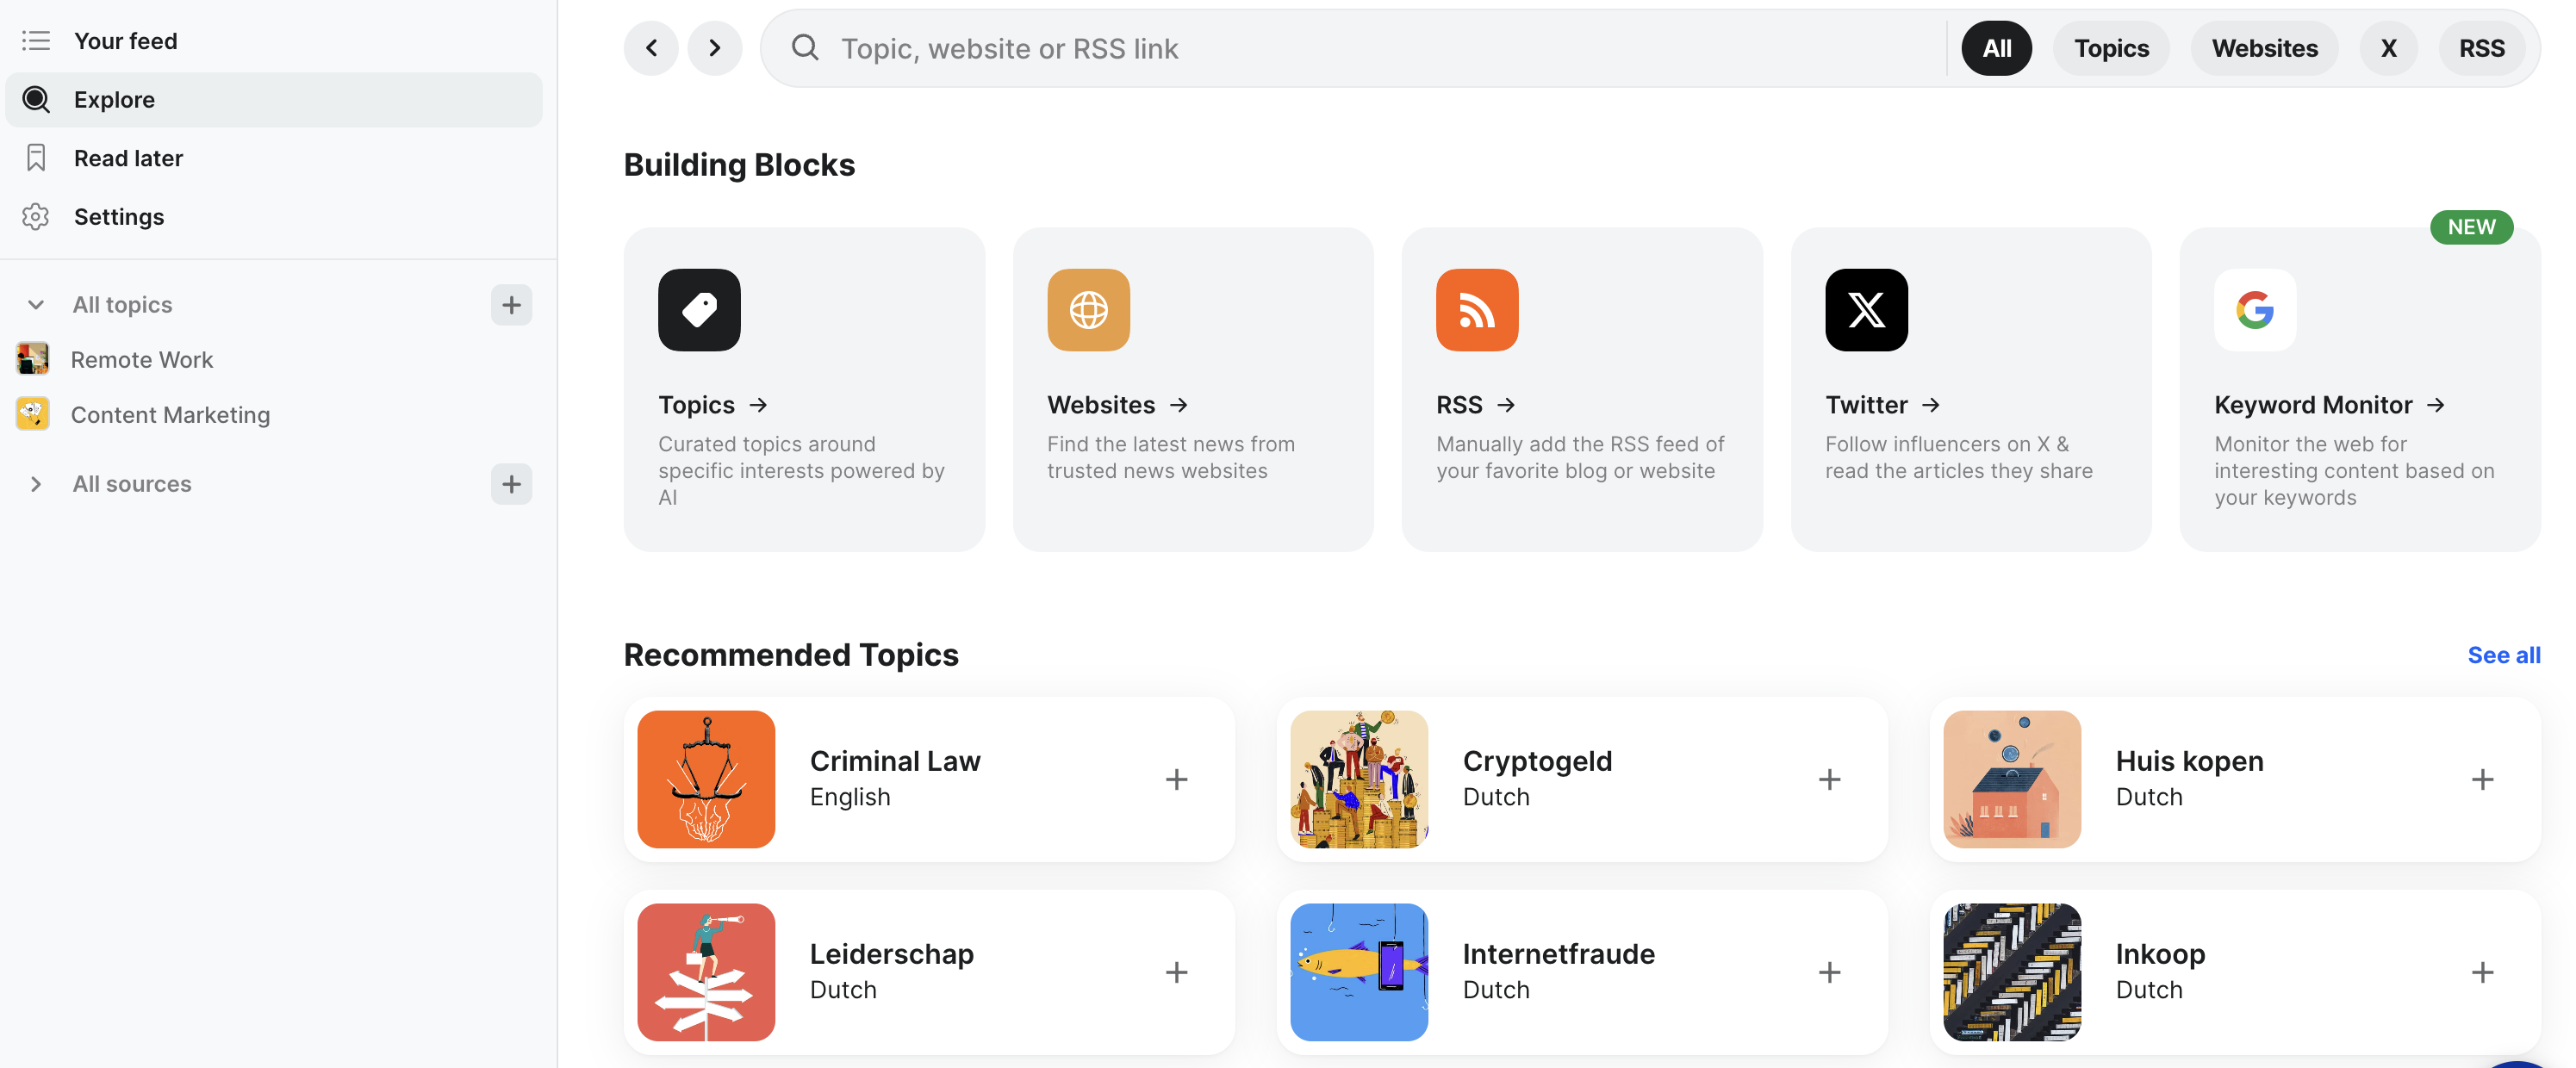Open Your feed in sidebar
This screenshot has width=2576, height=1068.
(274, 41)
